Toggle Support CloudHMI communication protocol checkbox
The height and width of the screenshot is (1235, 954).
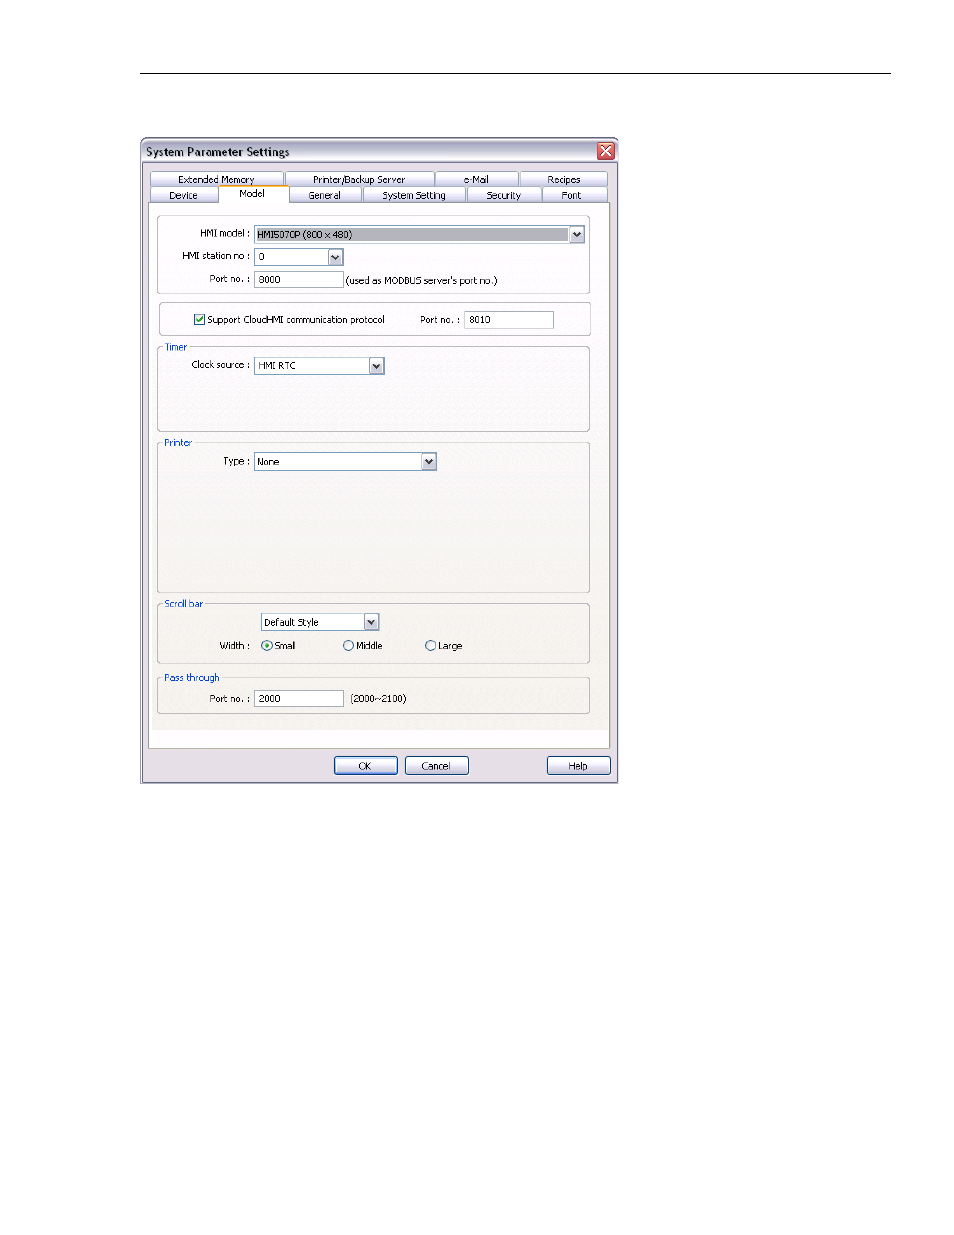pyautogui.click(x=199, y=320)
